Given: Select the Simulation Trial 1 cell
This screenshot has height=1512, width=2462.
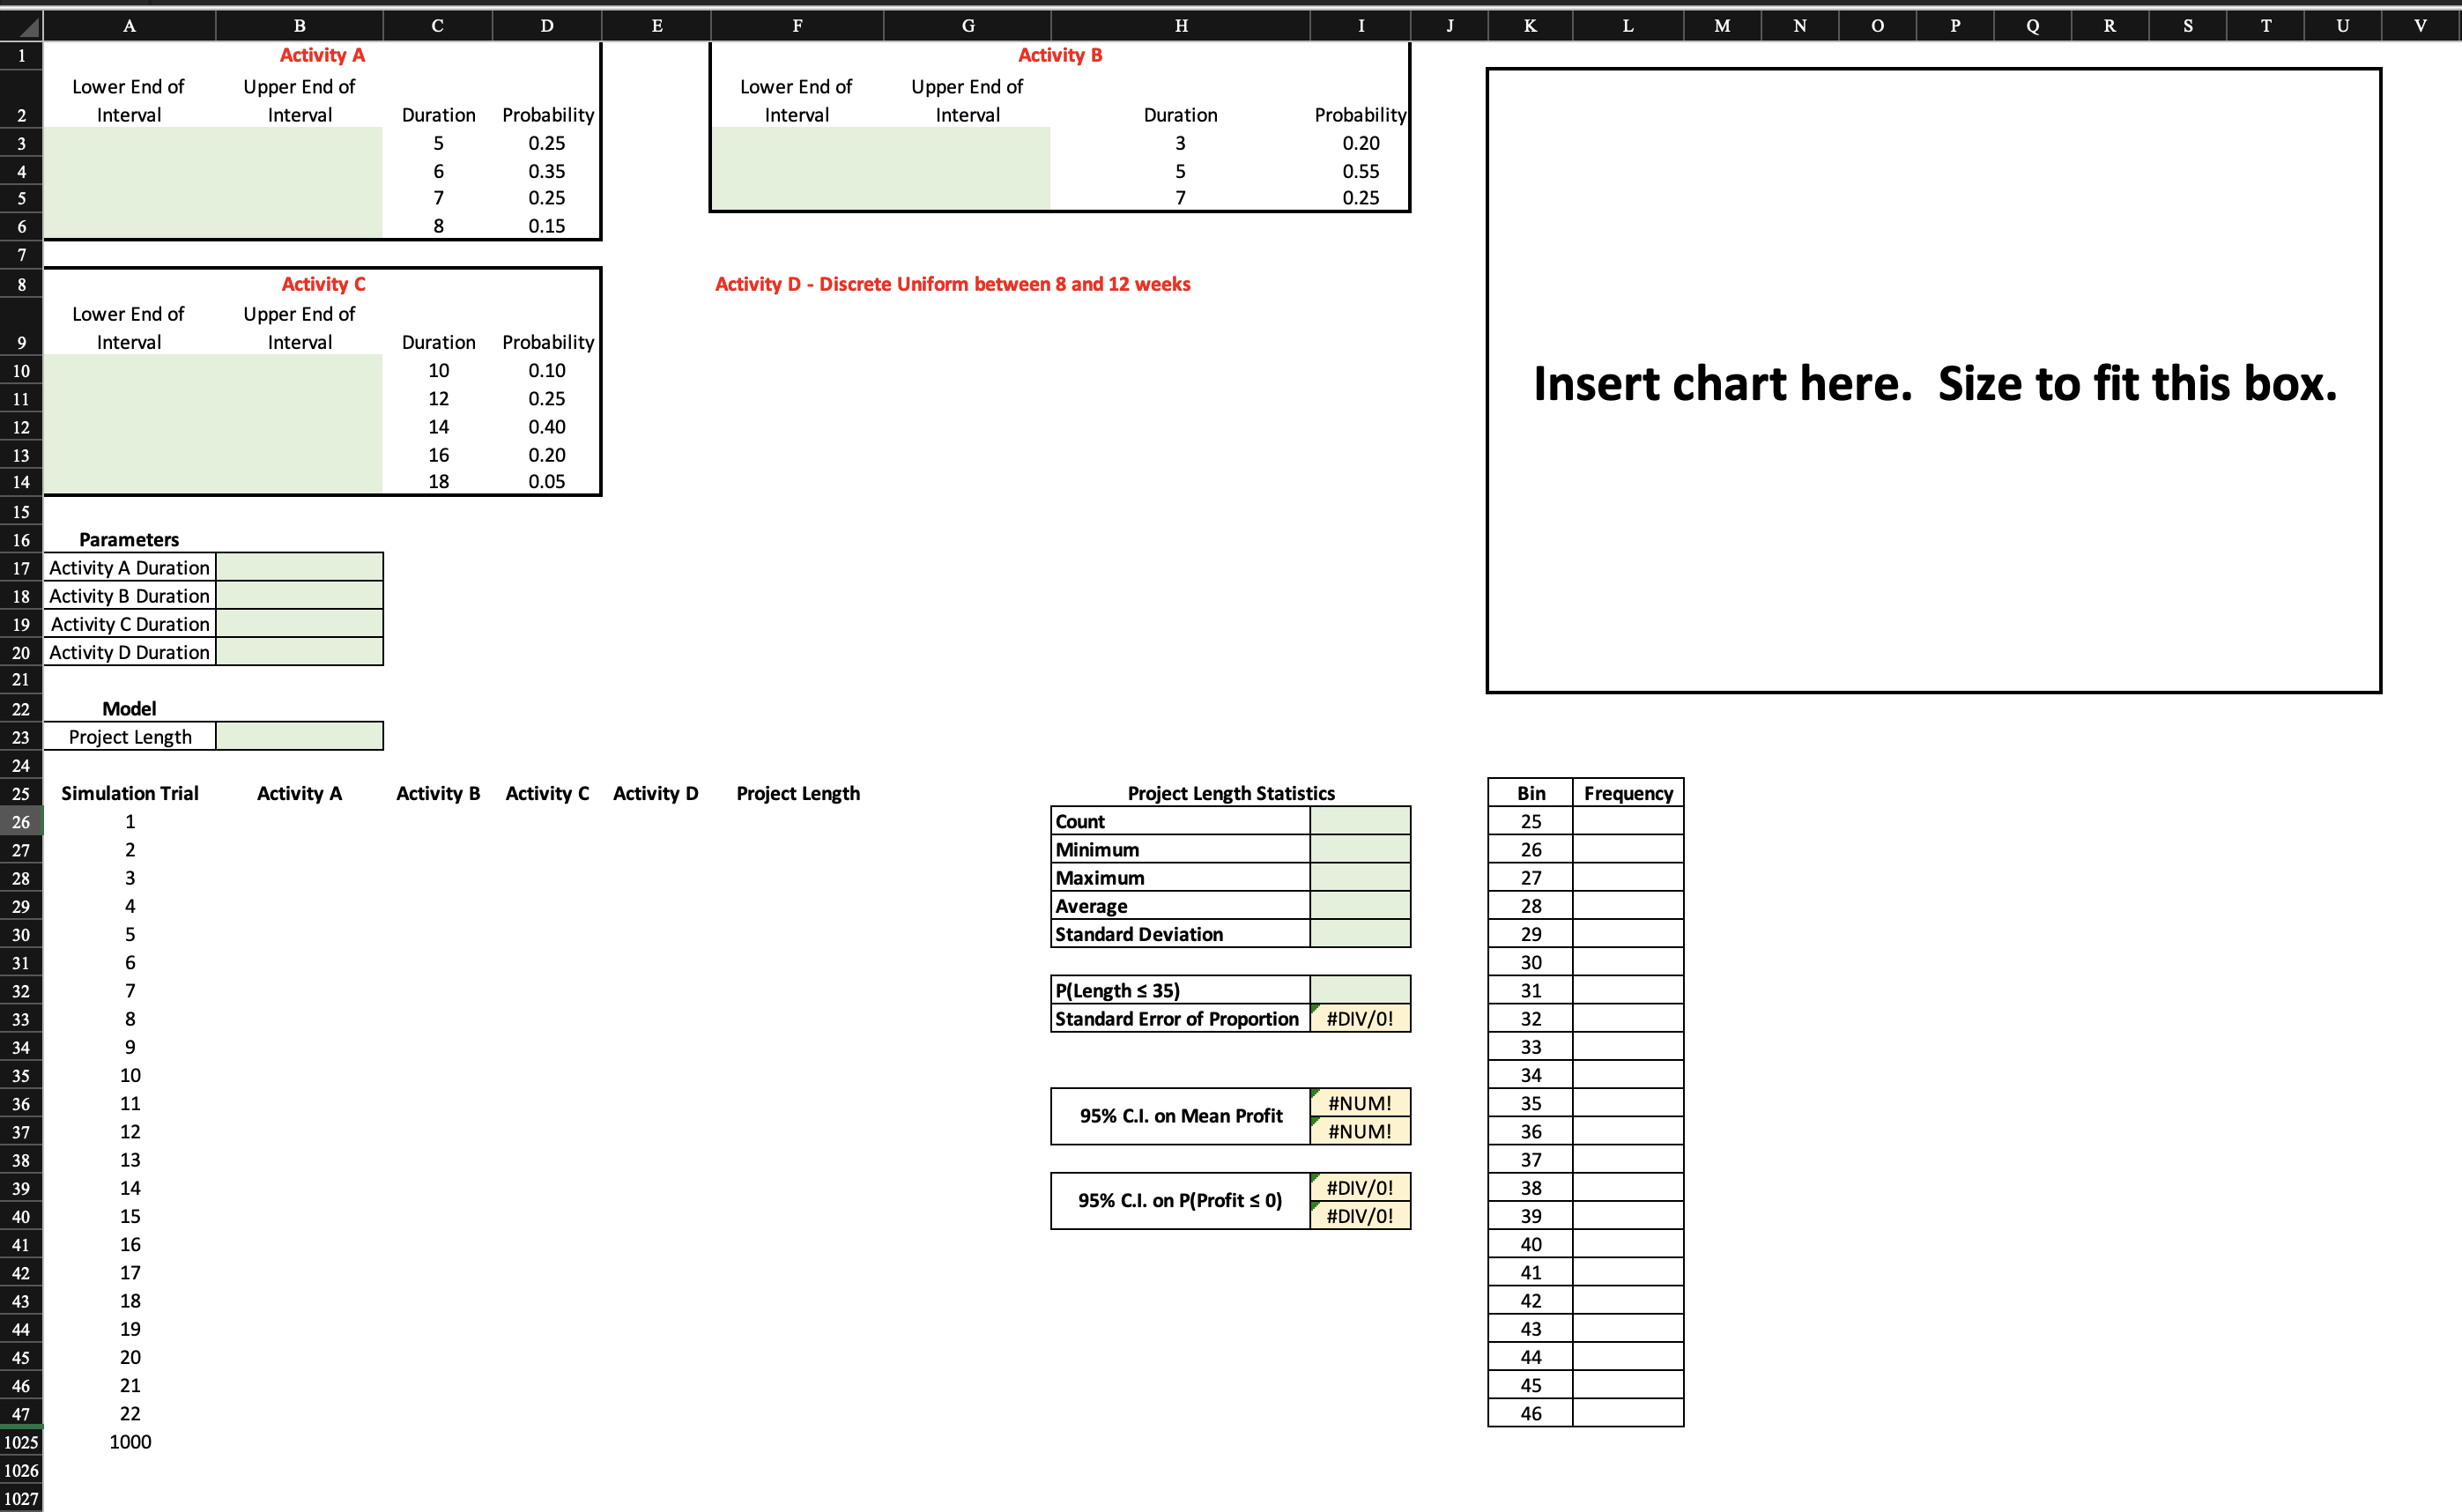Looking at the screenshot, I should (130, 822).
